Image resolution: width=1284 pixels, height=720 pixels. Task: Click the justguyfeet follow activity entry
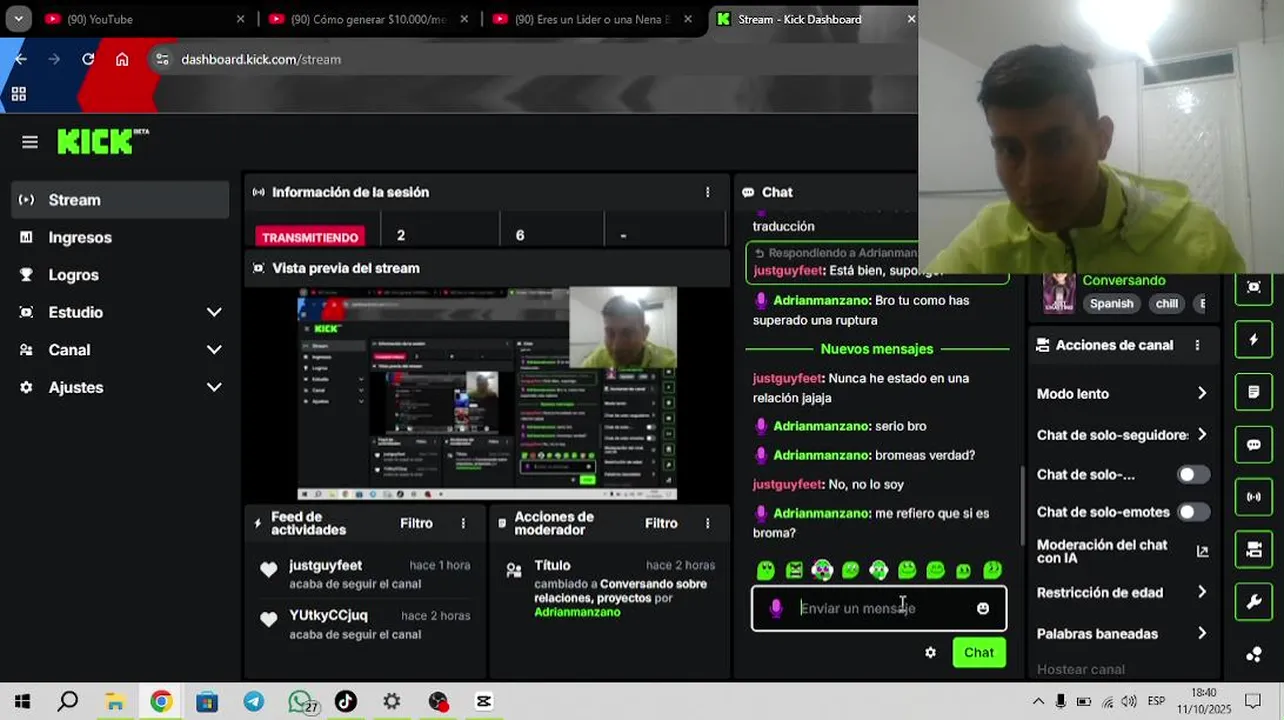point(364,574)
